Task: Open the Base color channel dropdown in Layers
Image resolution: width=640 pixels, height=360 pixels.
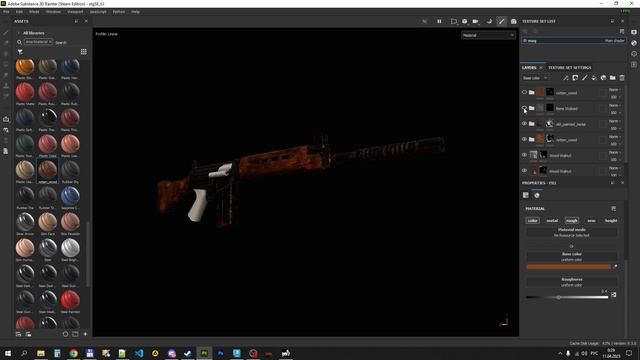Action: click(535, 78)
